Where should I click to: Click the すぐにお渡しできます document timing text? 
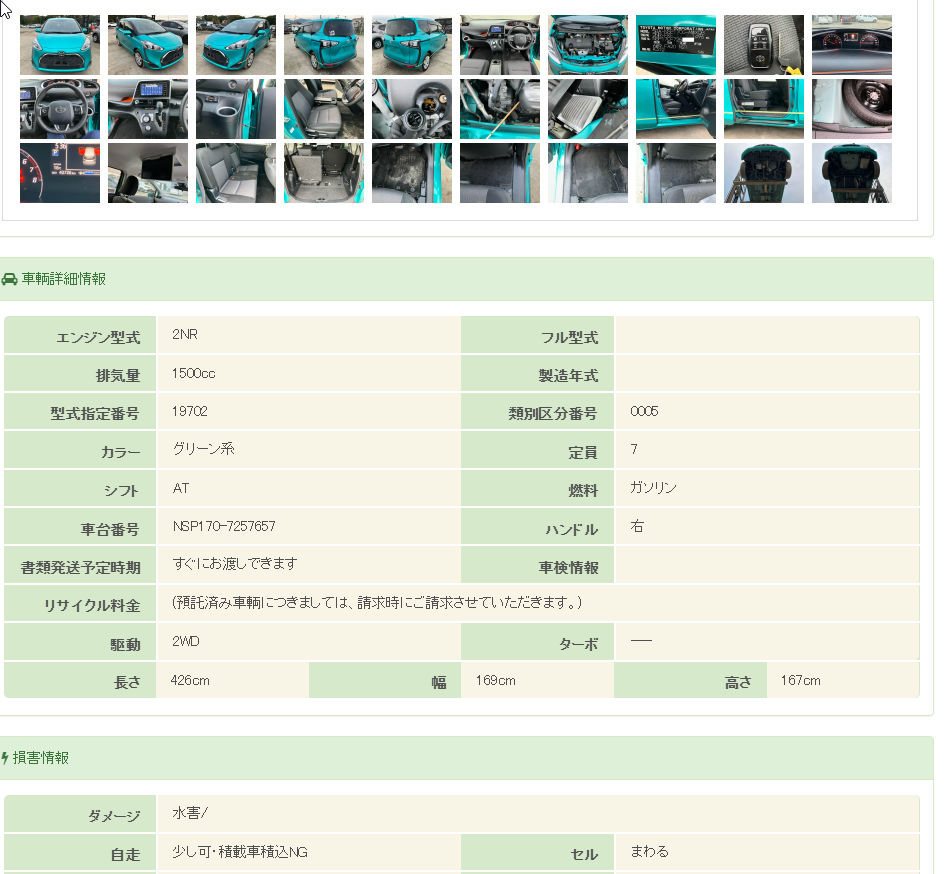coord(234,564)
